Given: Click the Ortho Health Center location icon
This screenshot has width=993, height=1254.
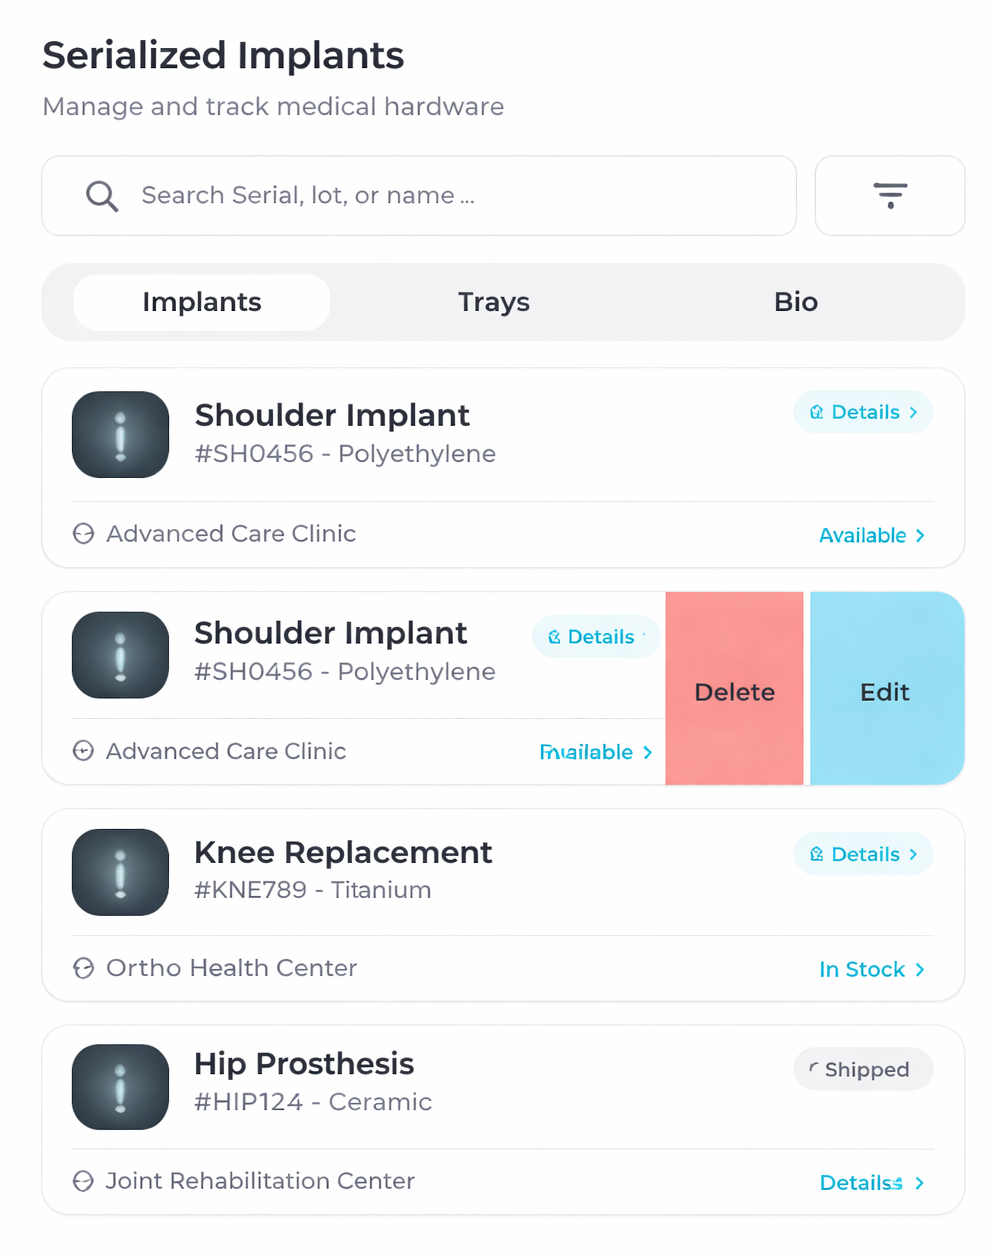Looking at the screenshot, I should [84, 968].
